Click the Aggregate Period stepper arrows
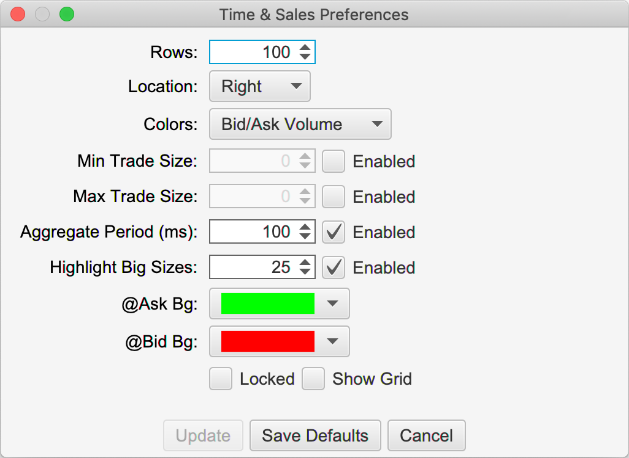This screenshot has height=458, width=629. click(306, 232)
